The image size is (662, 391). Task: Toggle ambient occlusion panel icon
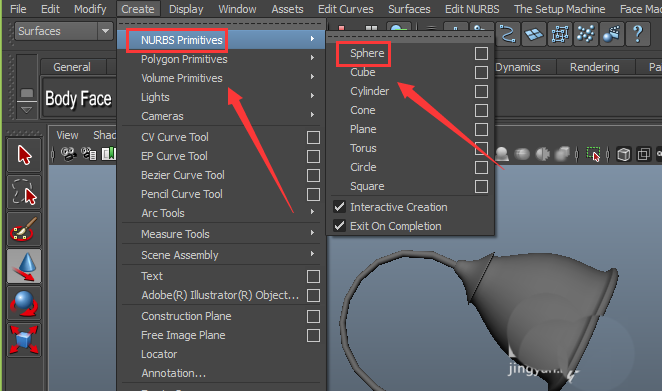[522, 154]
